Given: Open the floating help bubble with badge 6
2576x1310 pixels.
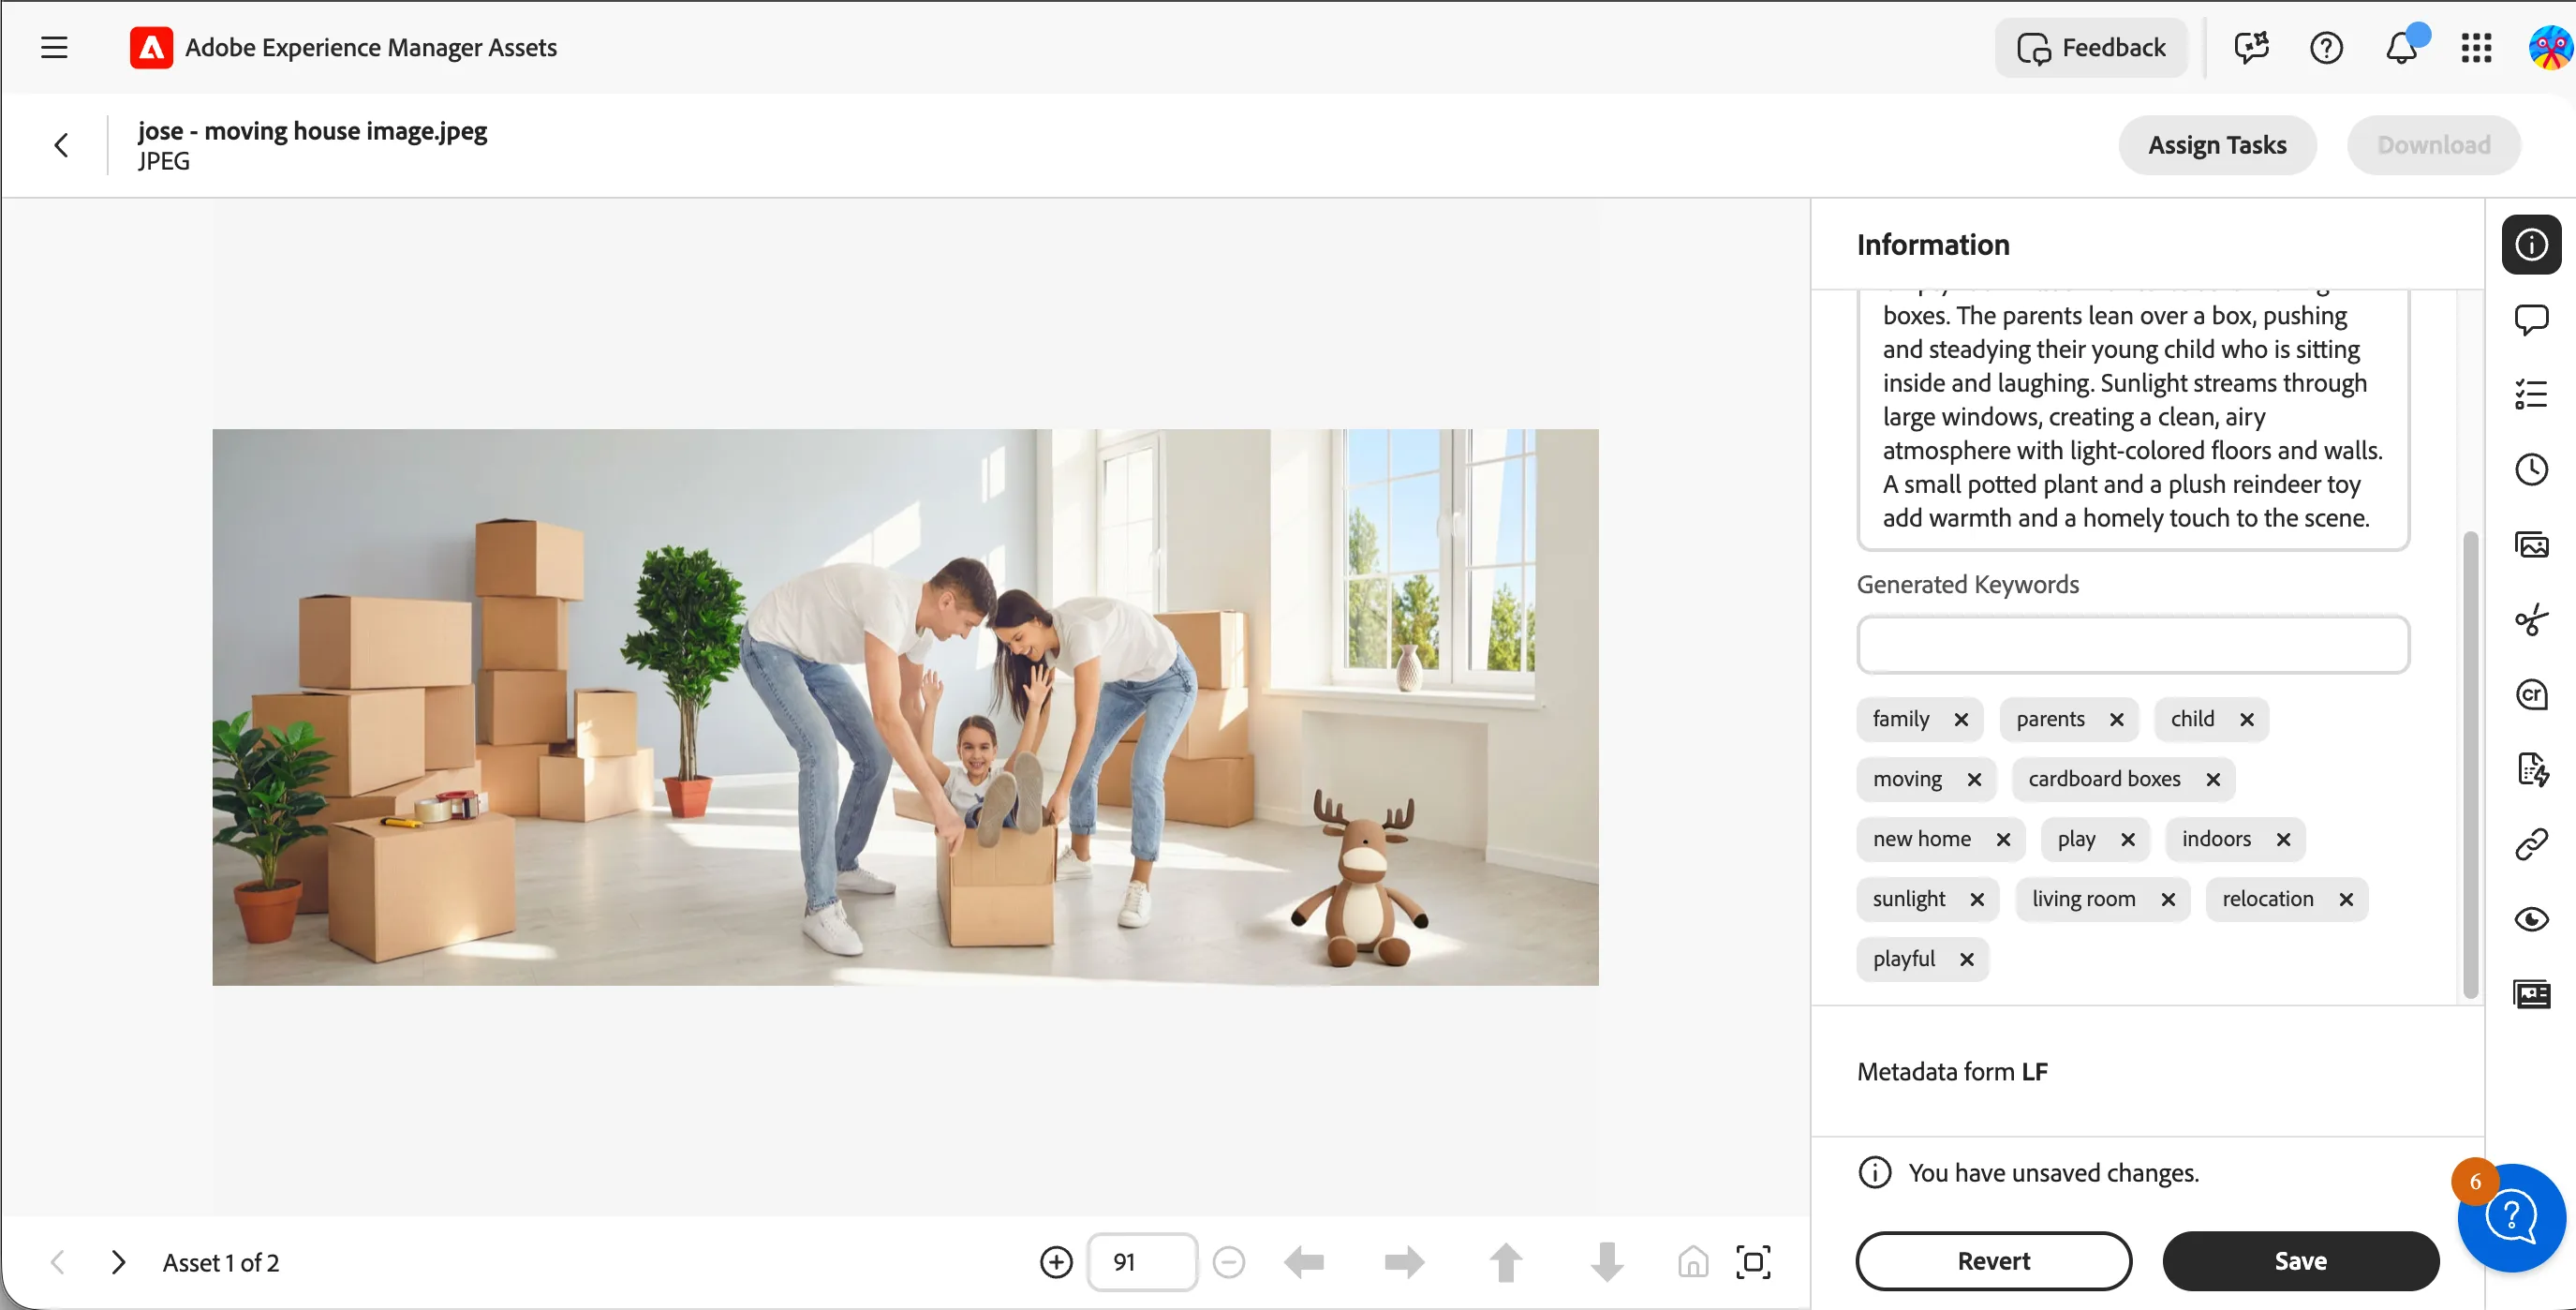Looking at the screenshot, I should (2511, 1217).
